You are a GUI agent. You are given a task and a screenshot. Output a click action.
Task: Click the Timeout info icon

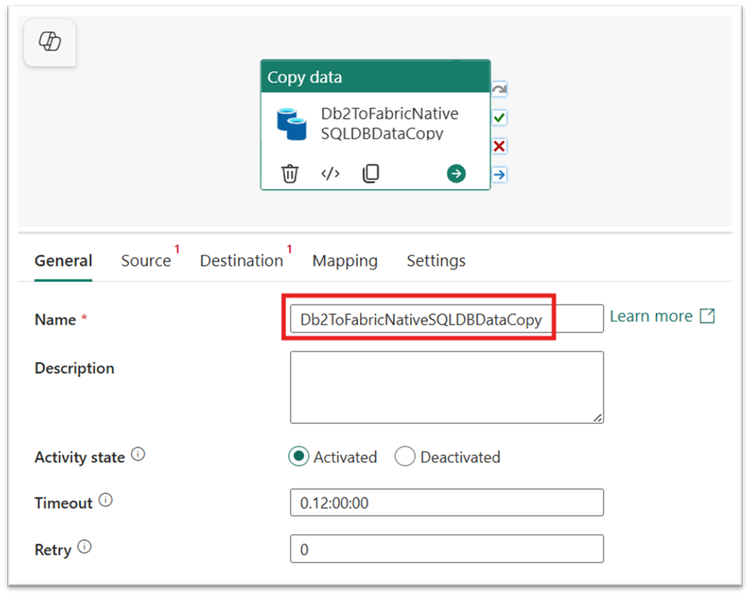105,500
